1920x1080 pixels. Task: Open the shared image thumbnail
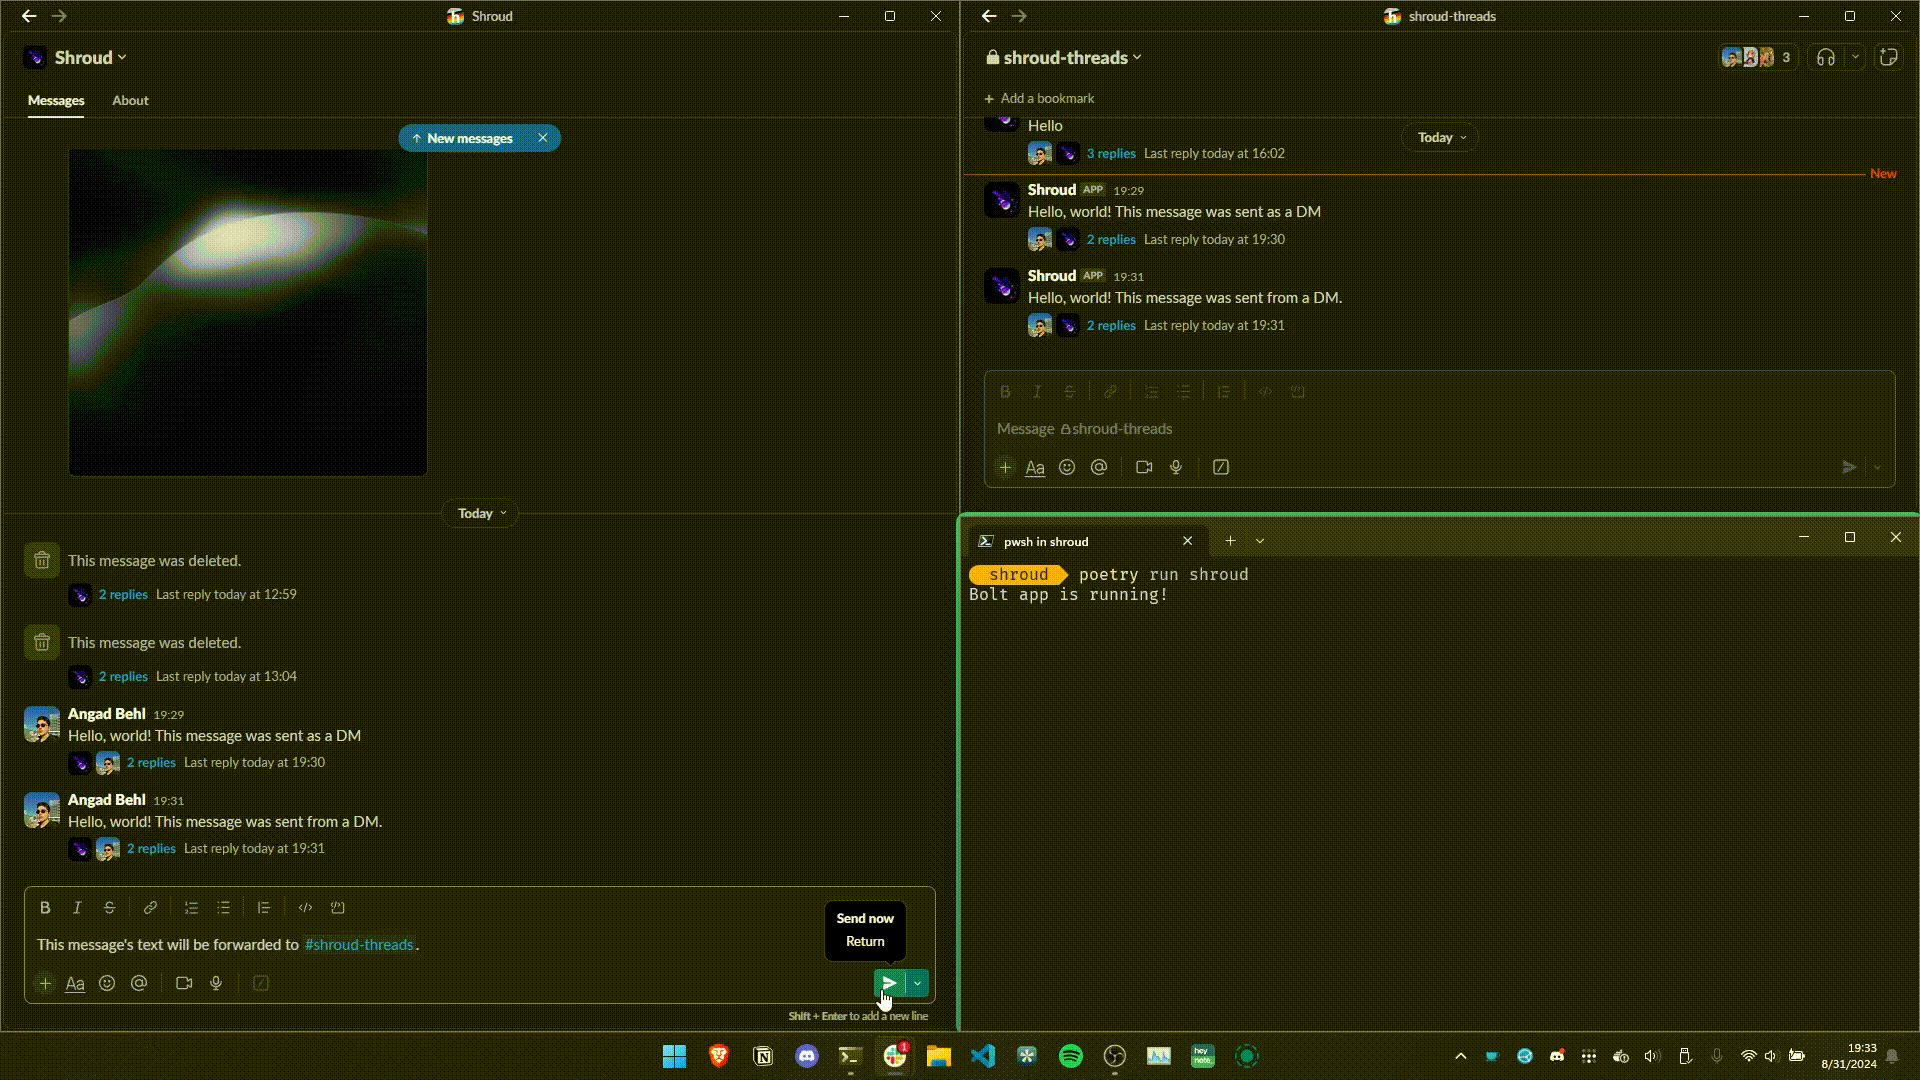[248, 312]
